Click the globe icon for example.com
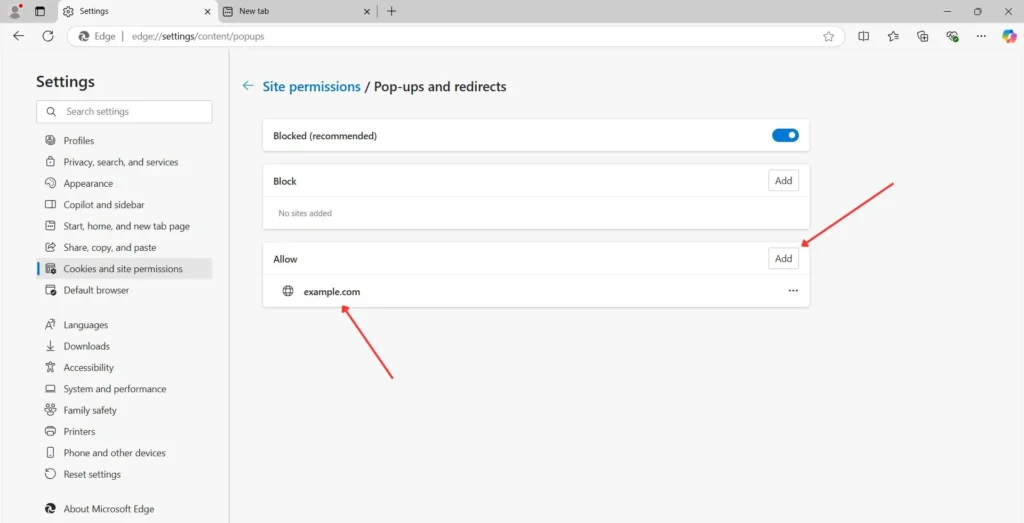Screen dimensions: 1024x523 287,291
